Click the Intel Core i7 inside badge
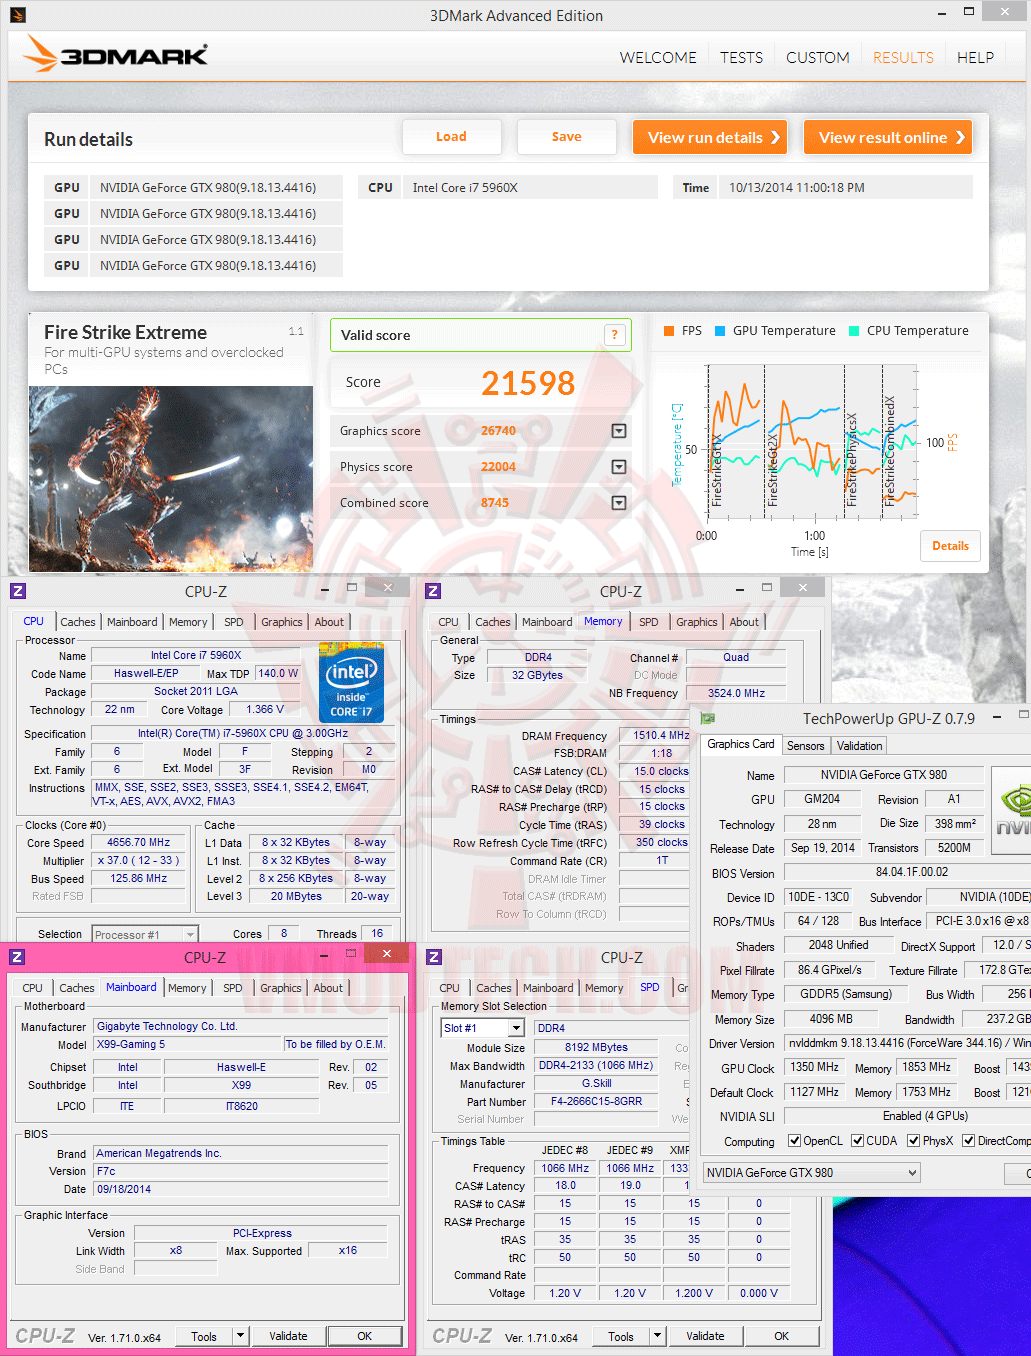The image size is (1031, 1356). pyautogui.click(x=351, y=684)
